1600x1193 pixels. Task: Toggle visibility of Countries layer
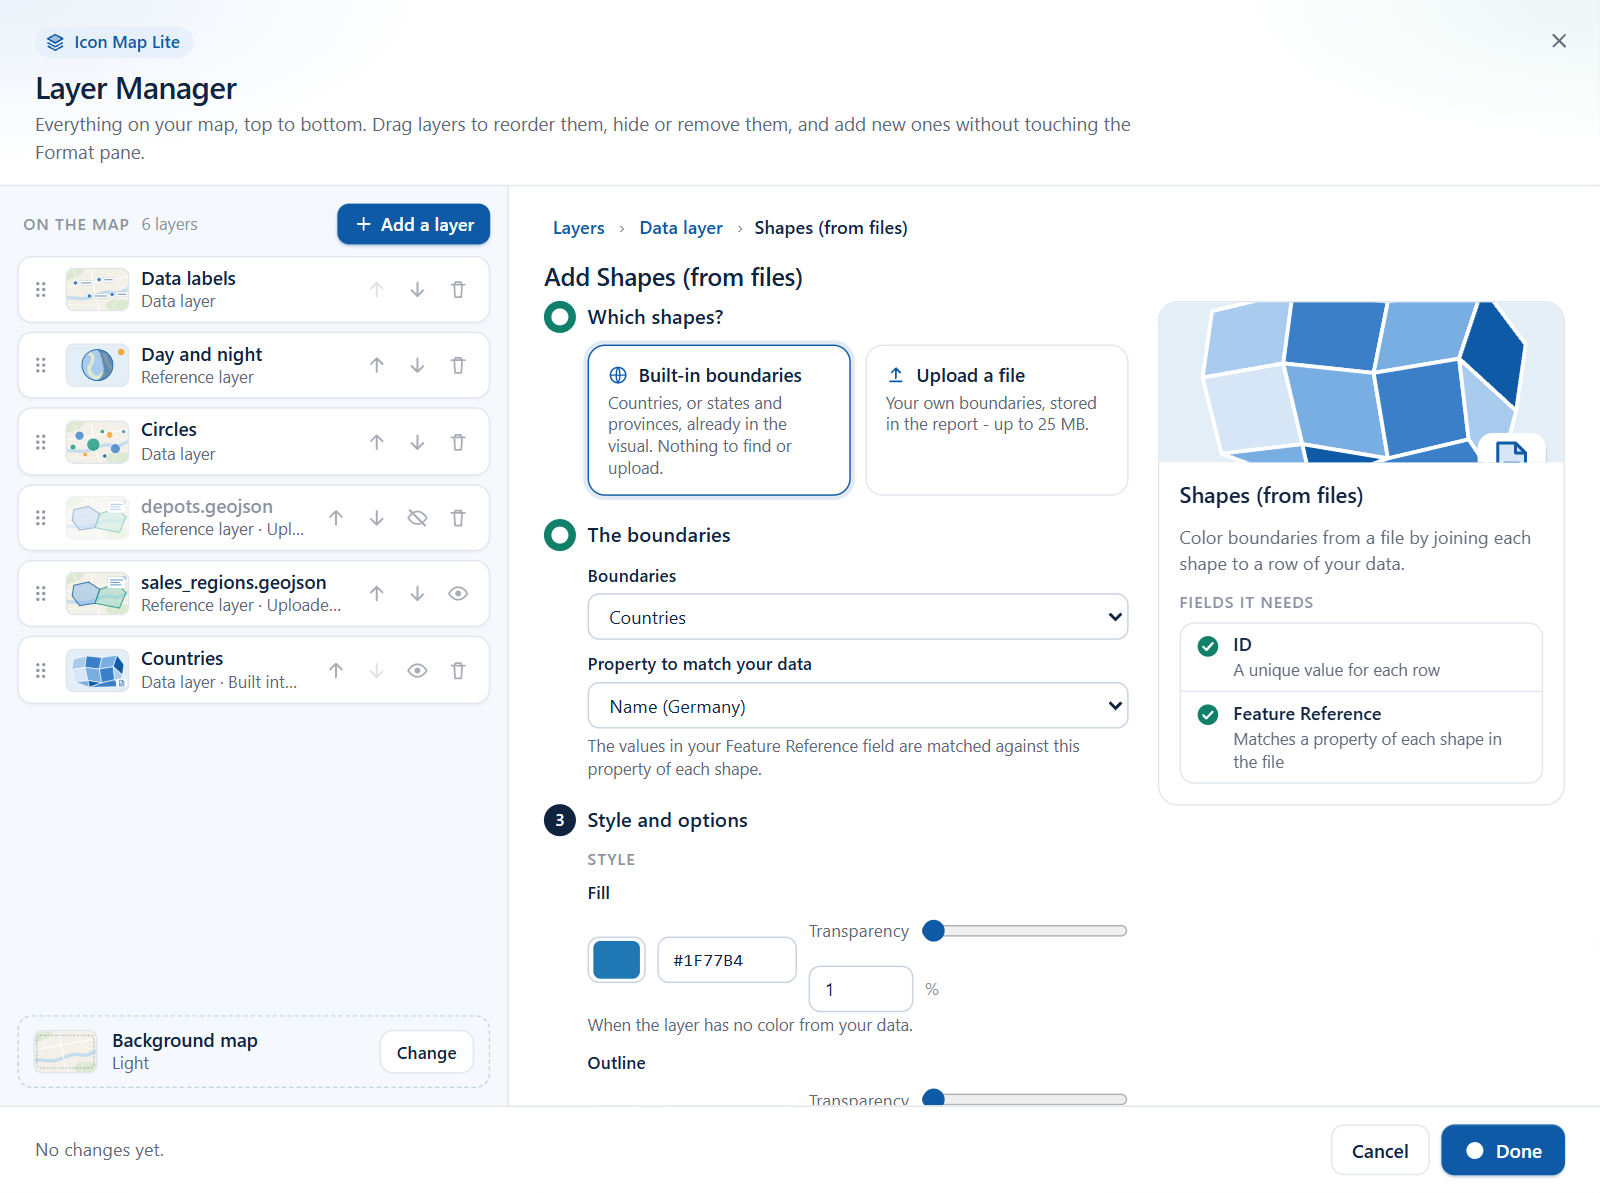[x=417, y=671]
